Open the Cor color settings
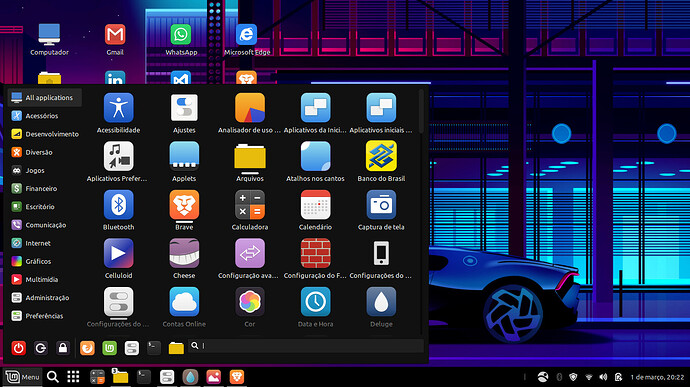This screenshot has width=690, height=387. (250, 307)
